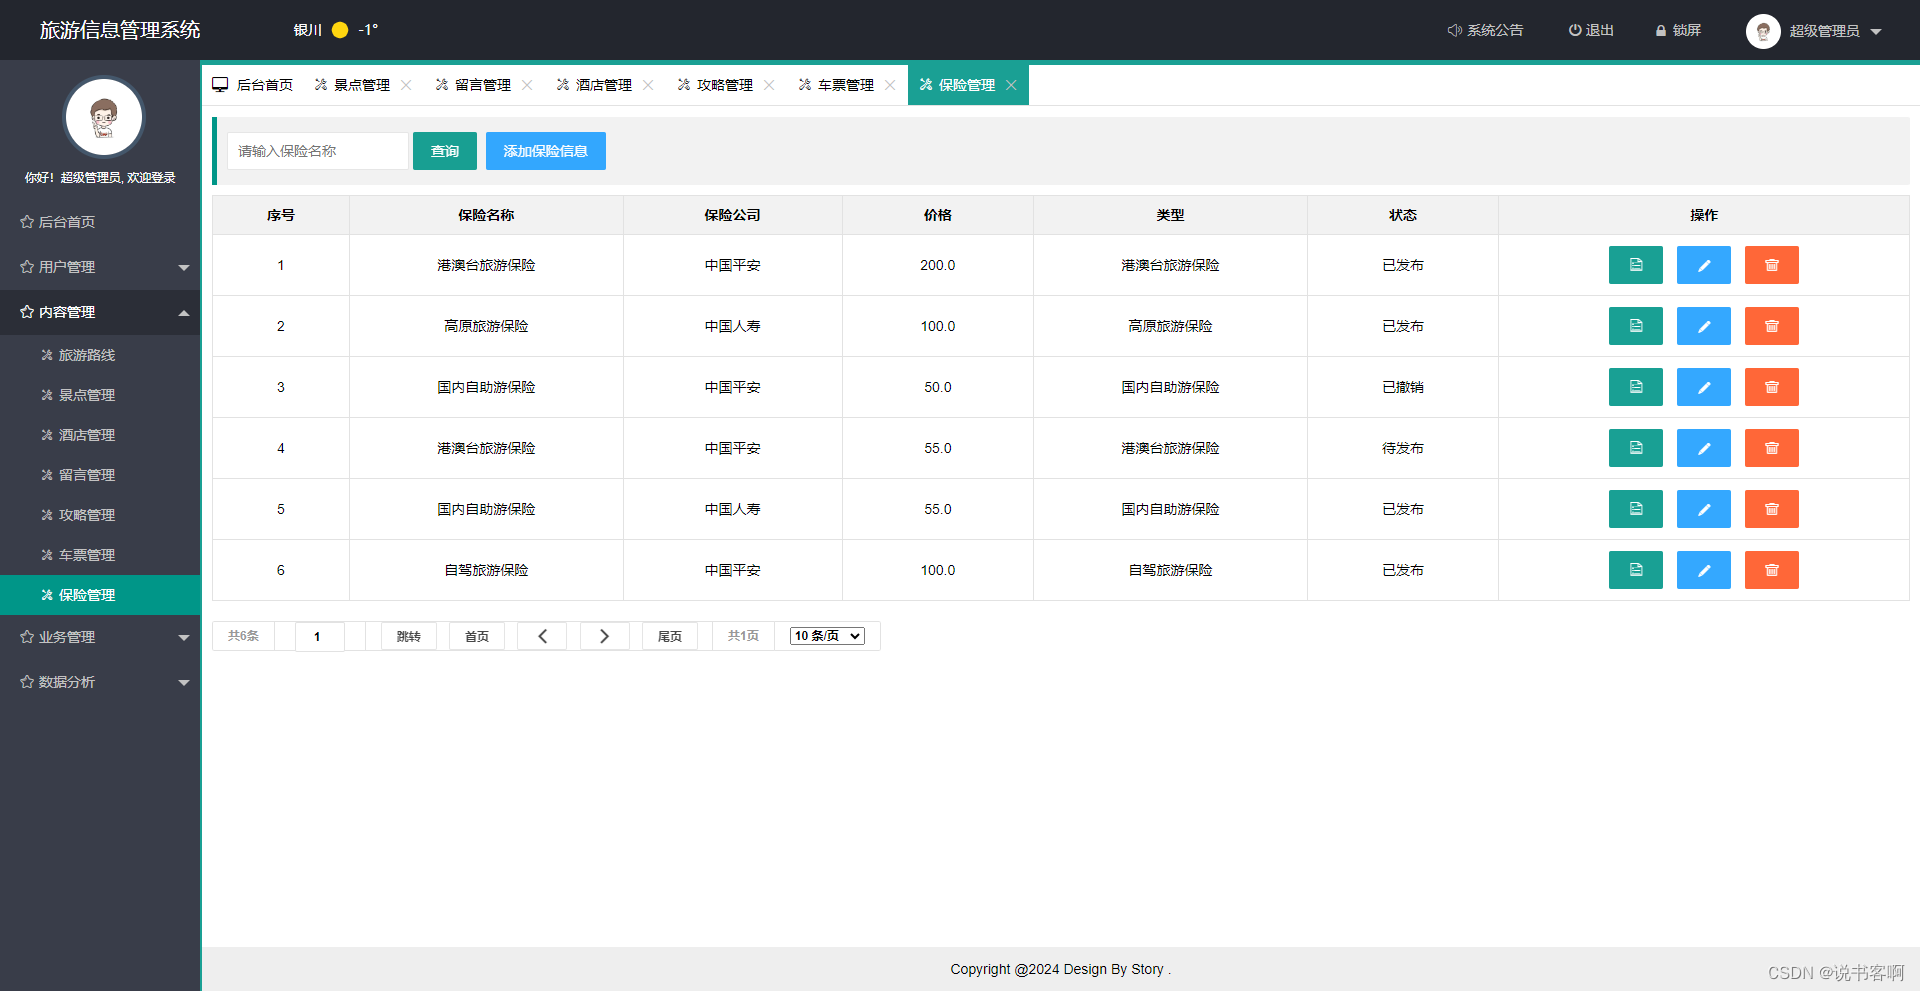Delete row 4 insurance entry

point(1771,448)
